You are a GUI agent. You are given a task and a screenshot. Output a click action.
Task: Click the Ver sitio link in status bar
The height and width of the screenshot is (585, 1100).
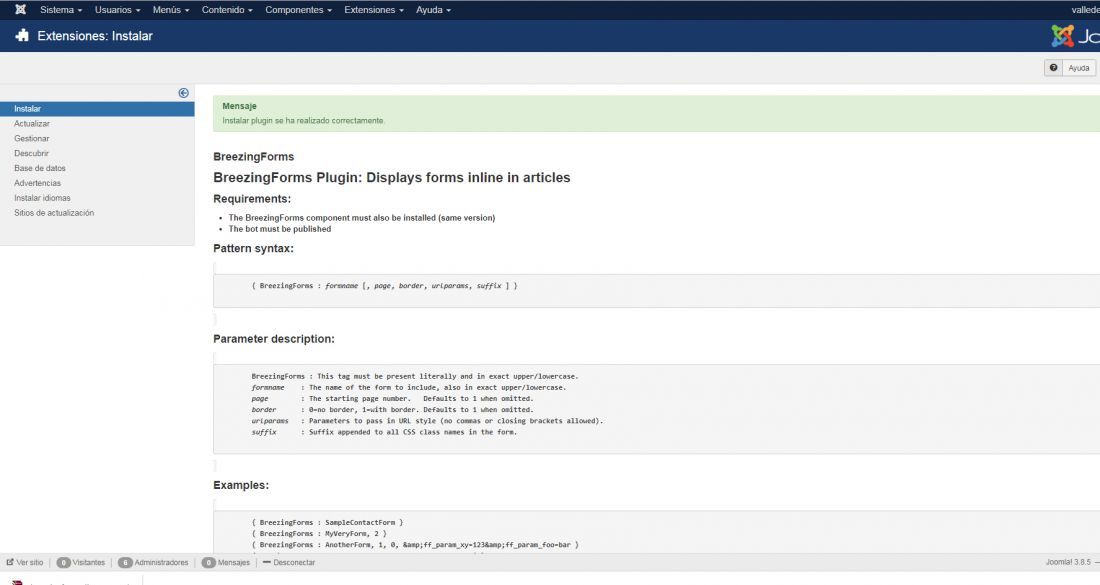click(x=29, y=563)
